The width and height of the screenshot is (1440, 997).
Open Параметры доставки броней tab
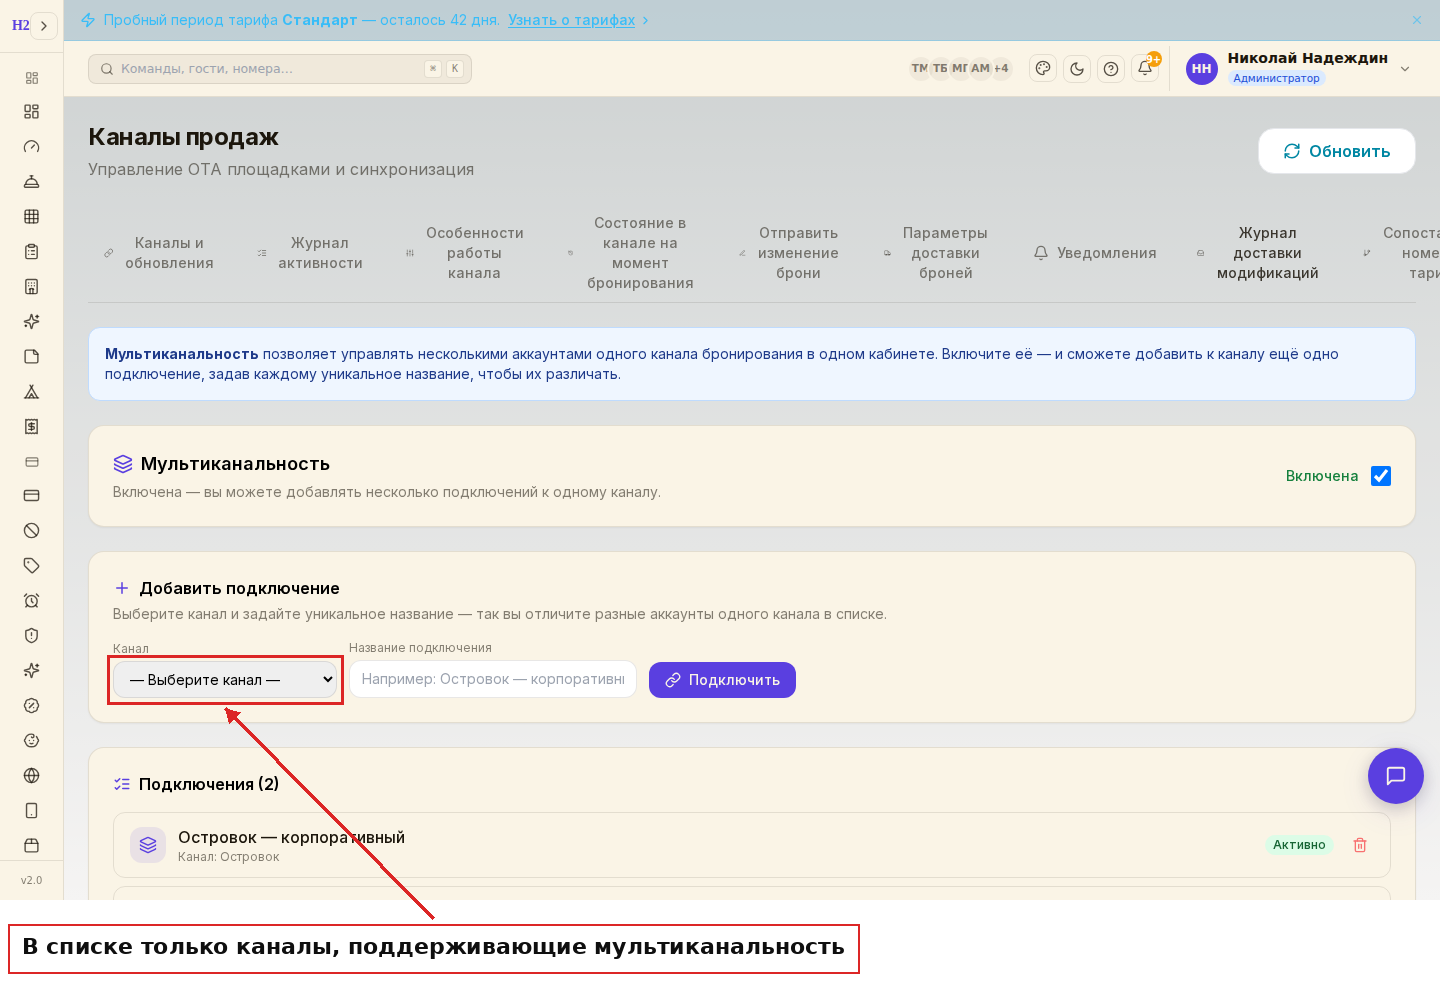click(x=936, y=253)
